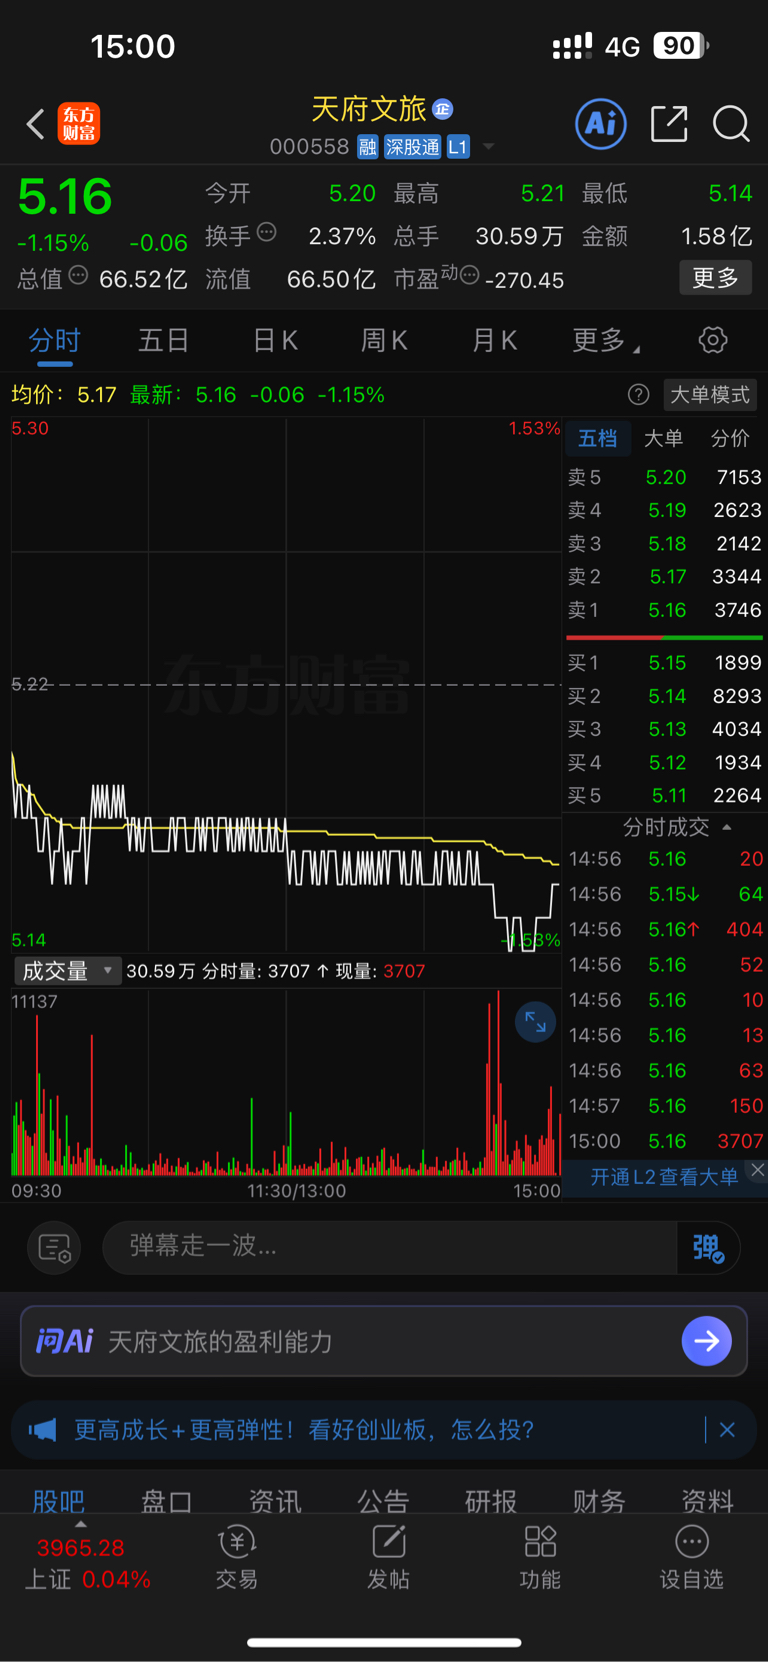
Task: Open the Ai assistant circle icon
Action: [x=601, y=124]
